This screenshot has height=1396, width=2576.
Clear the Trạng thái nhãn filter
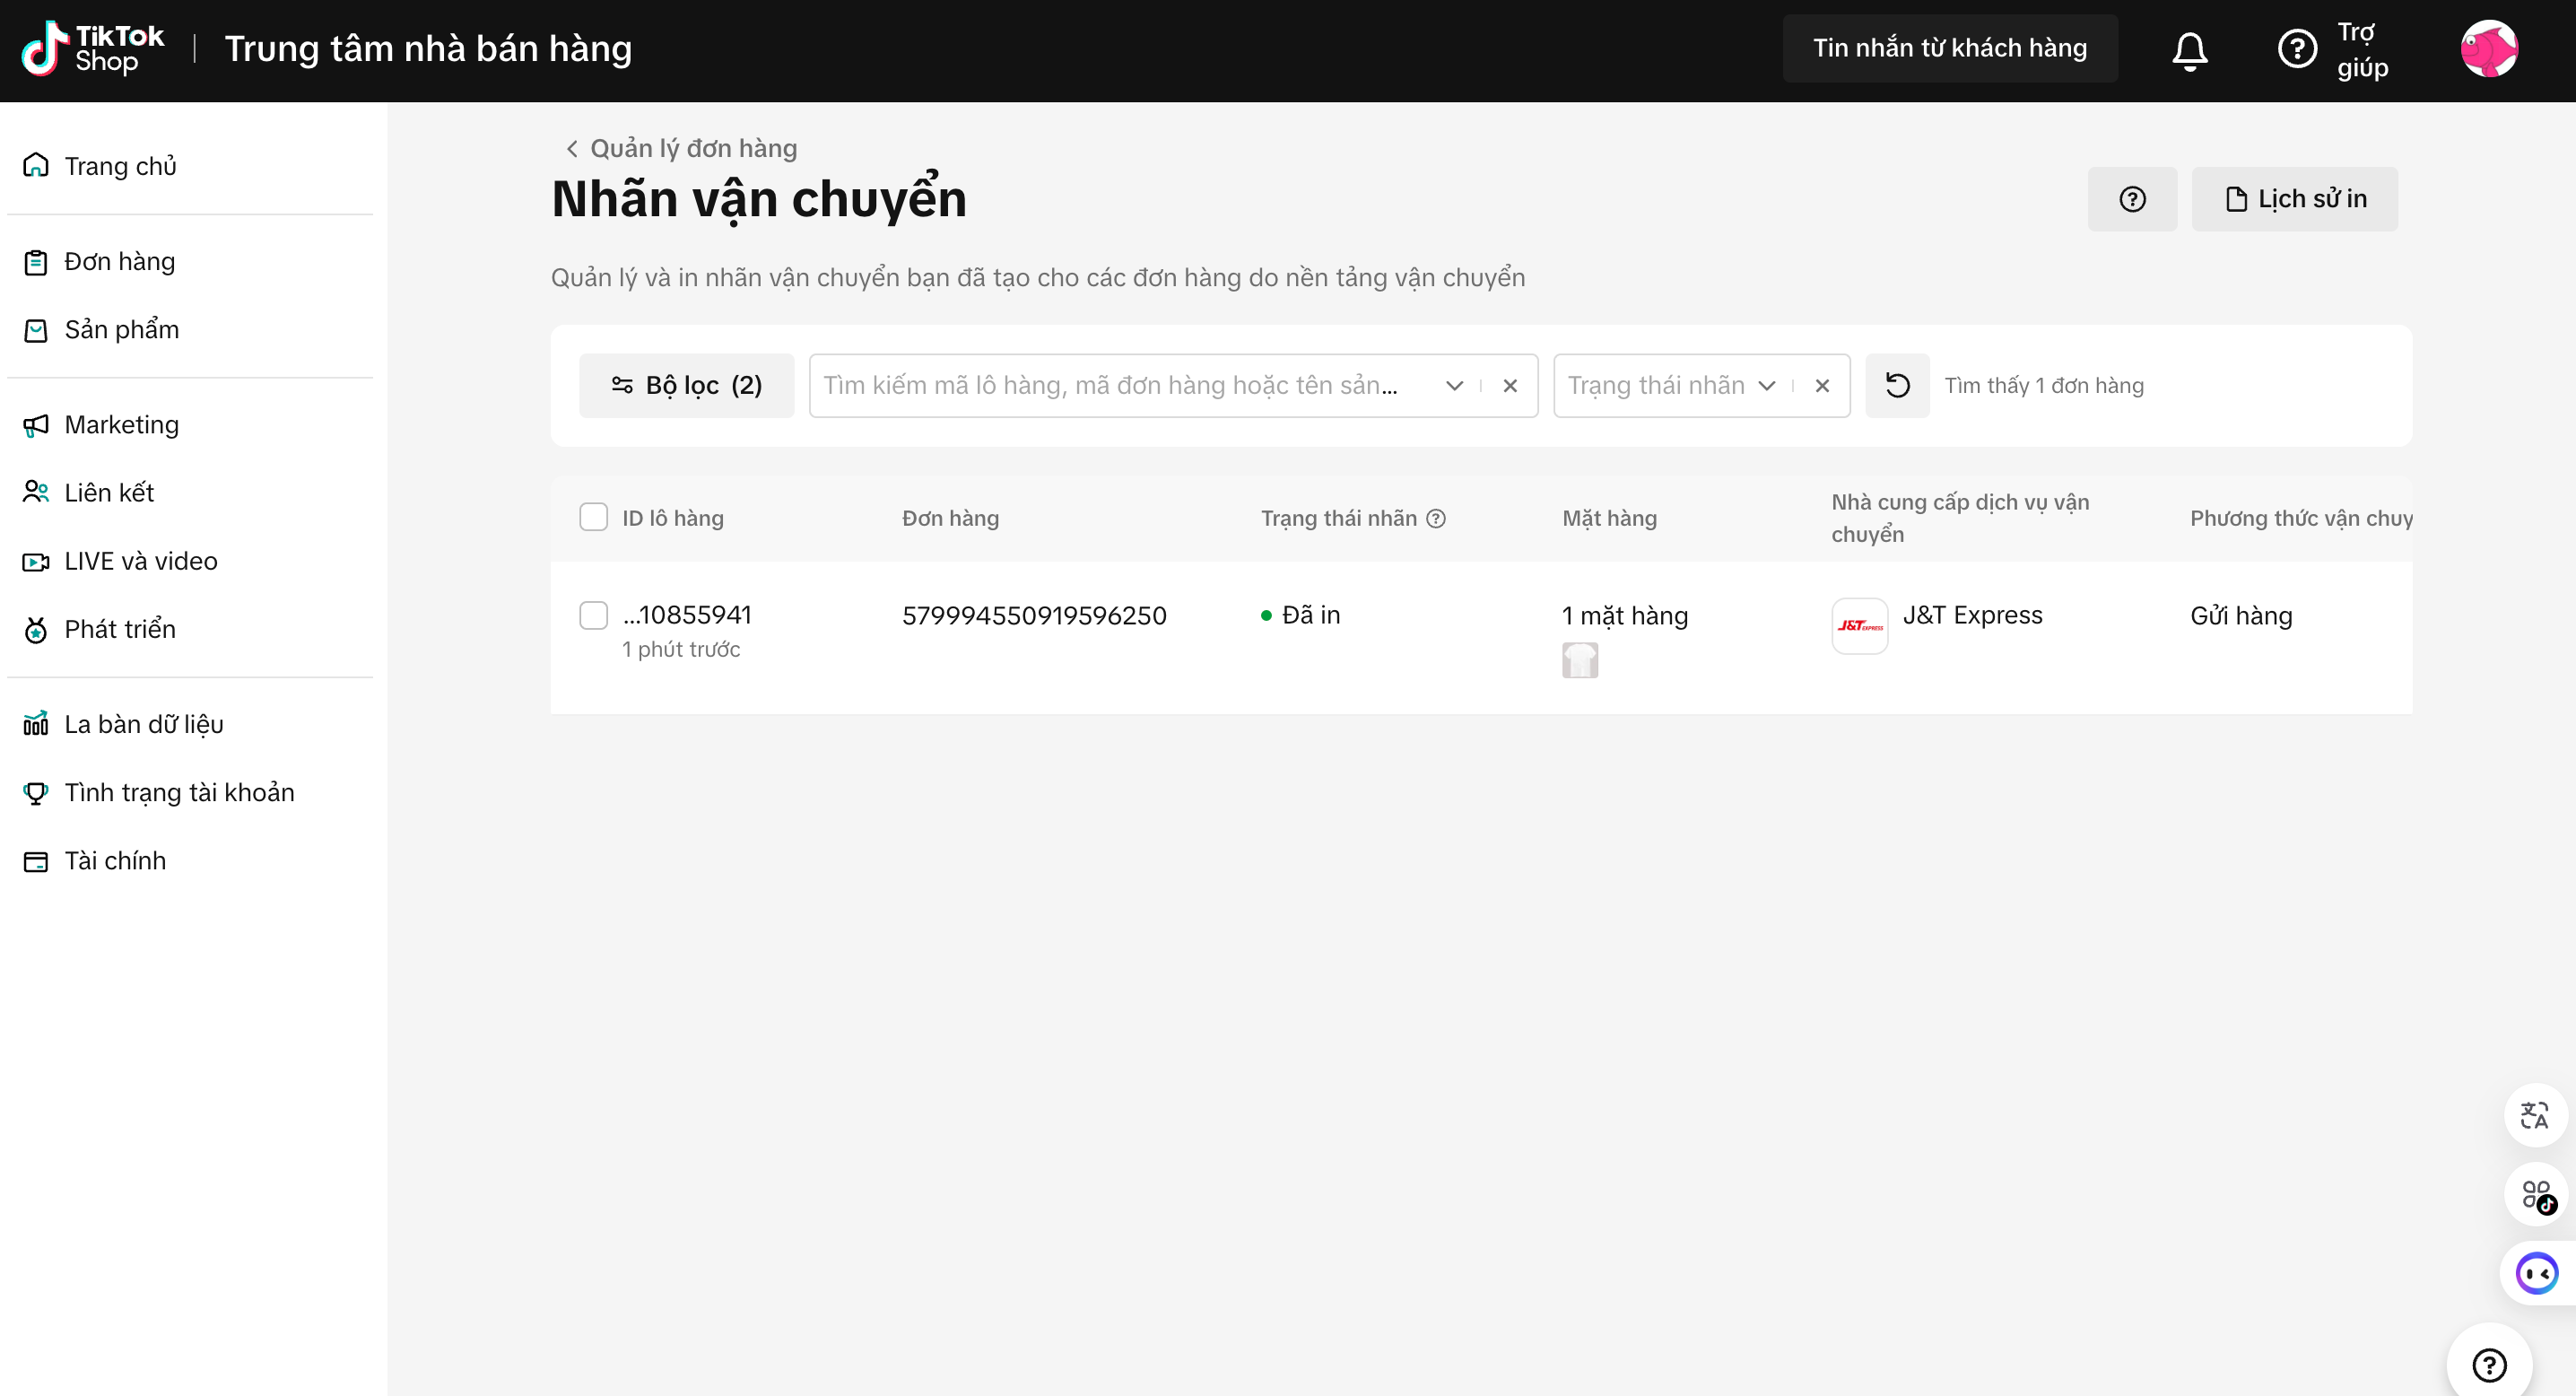point(1822,385)
